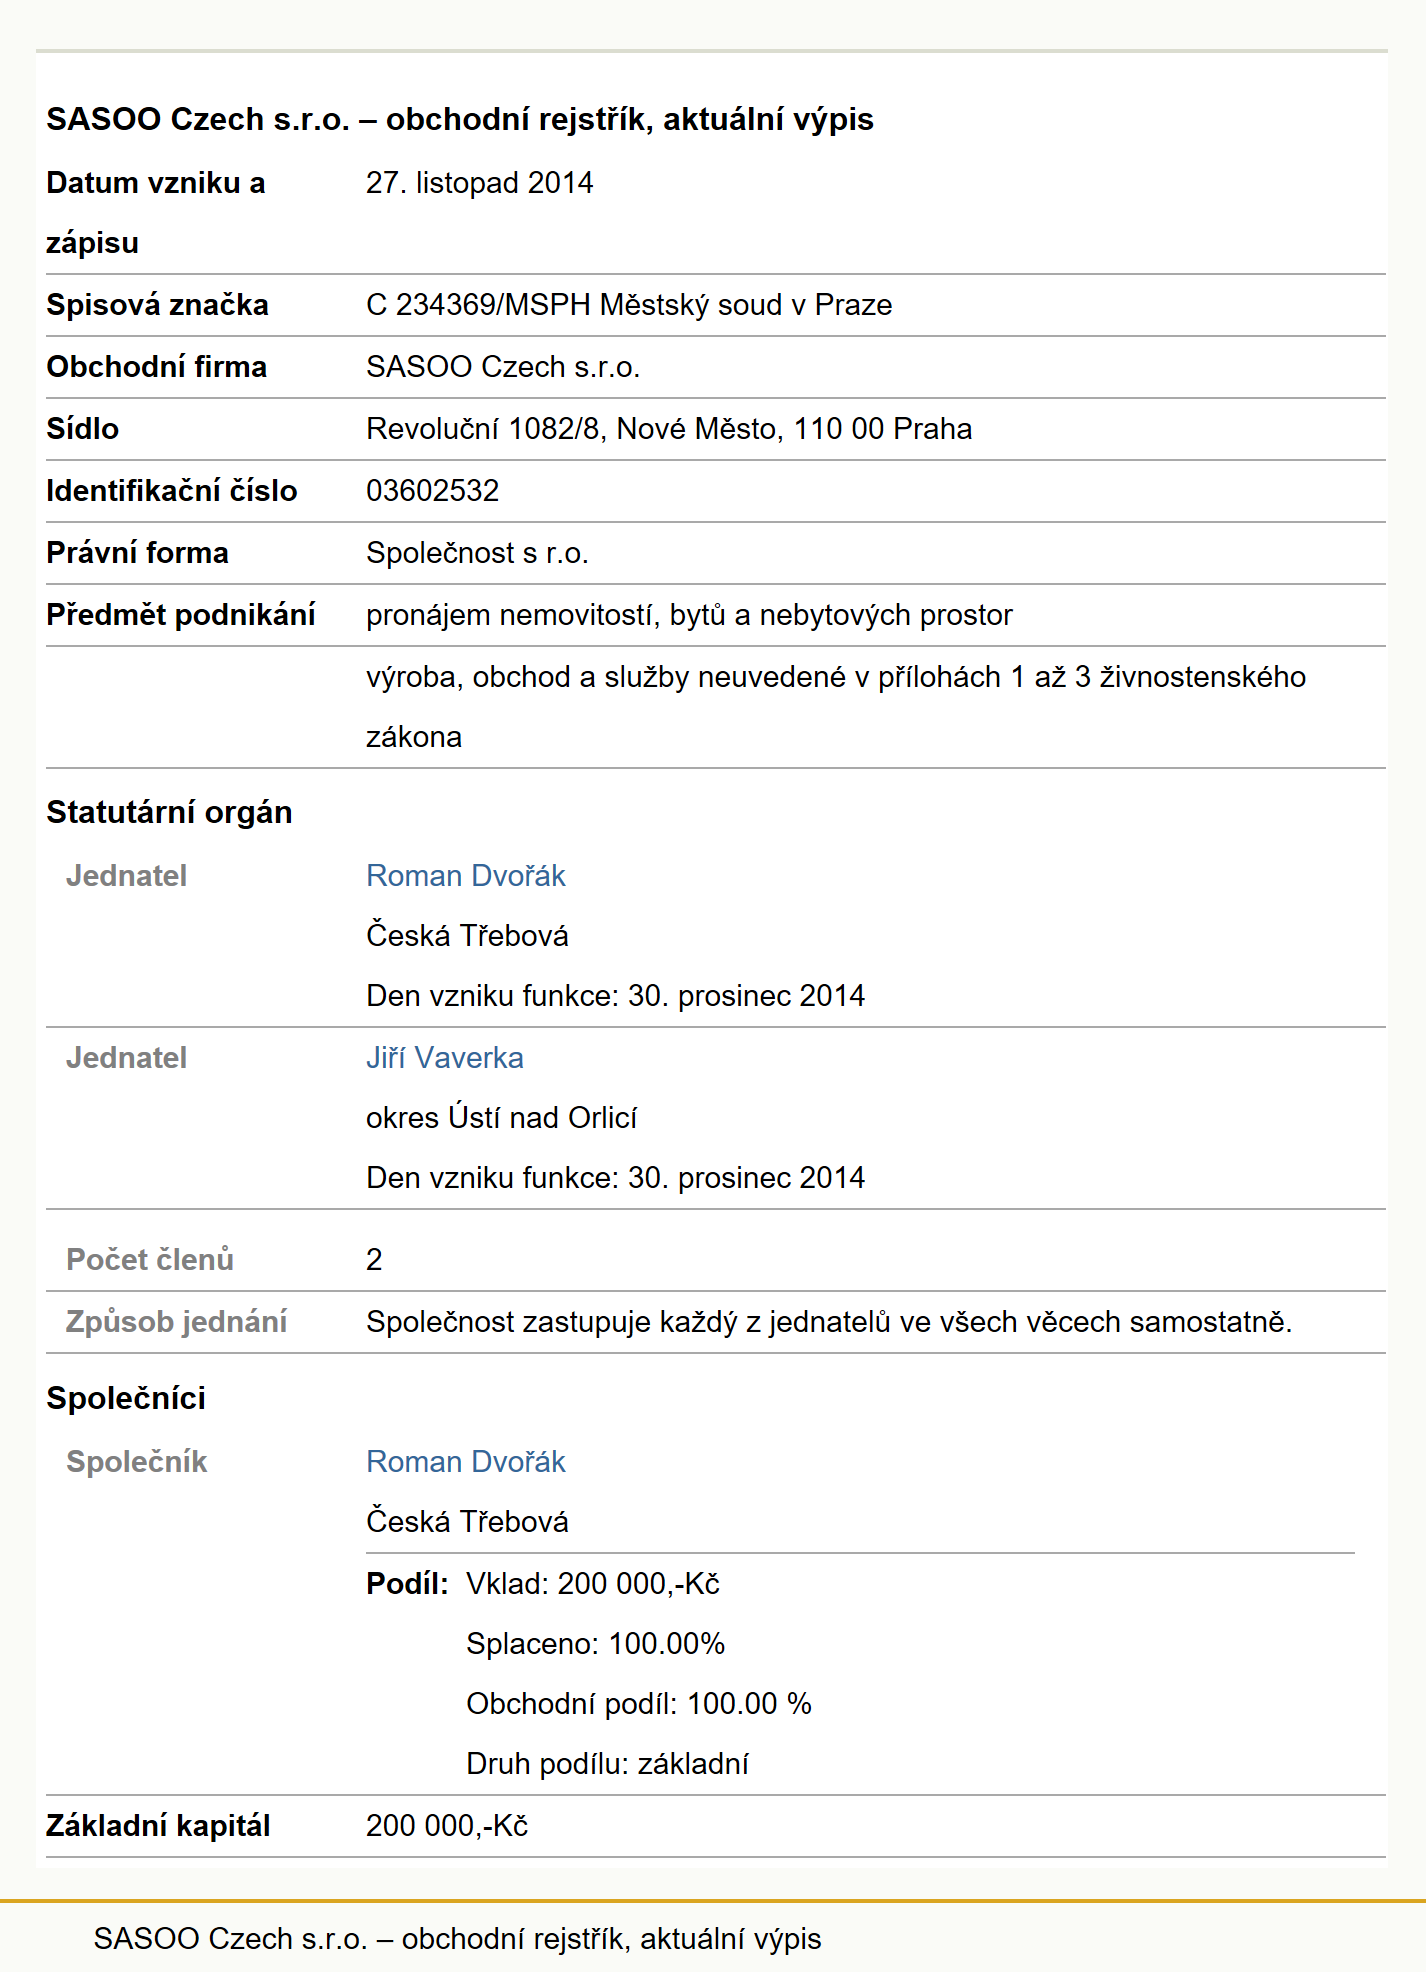This screenshot has height=1972, width=1426.
Task: Click the Vklad: 200 000,-Kč line
Action: coord(593,1584)
